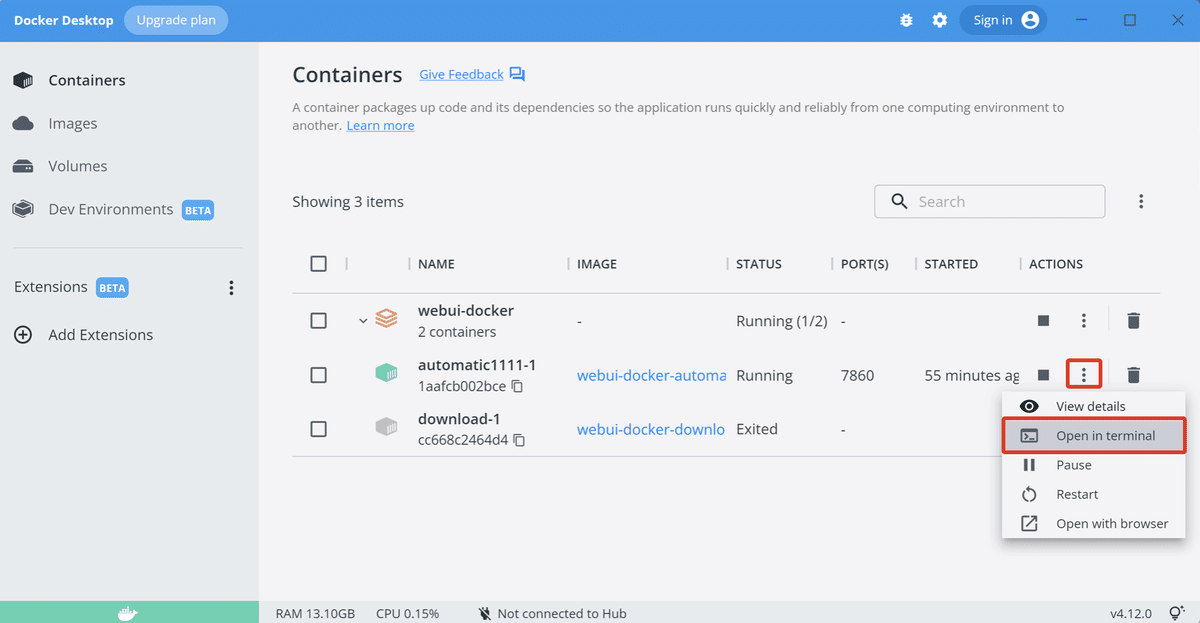The width and height of the screenshot is (1200, 623).
Task: Toggle the select-all header checkbox
Action: tap(318, 264)
